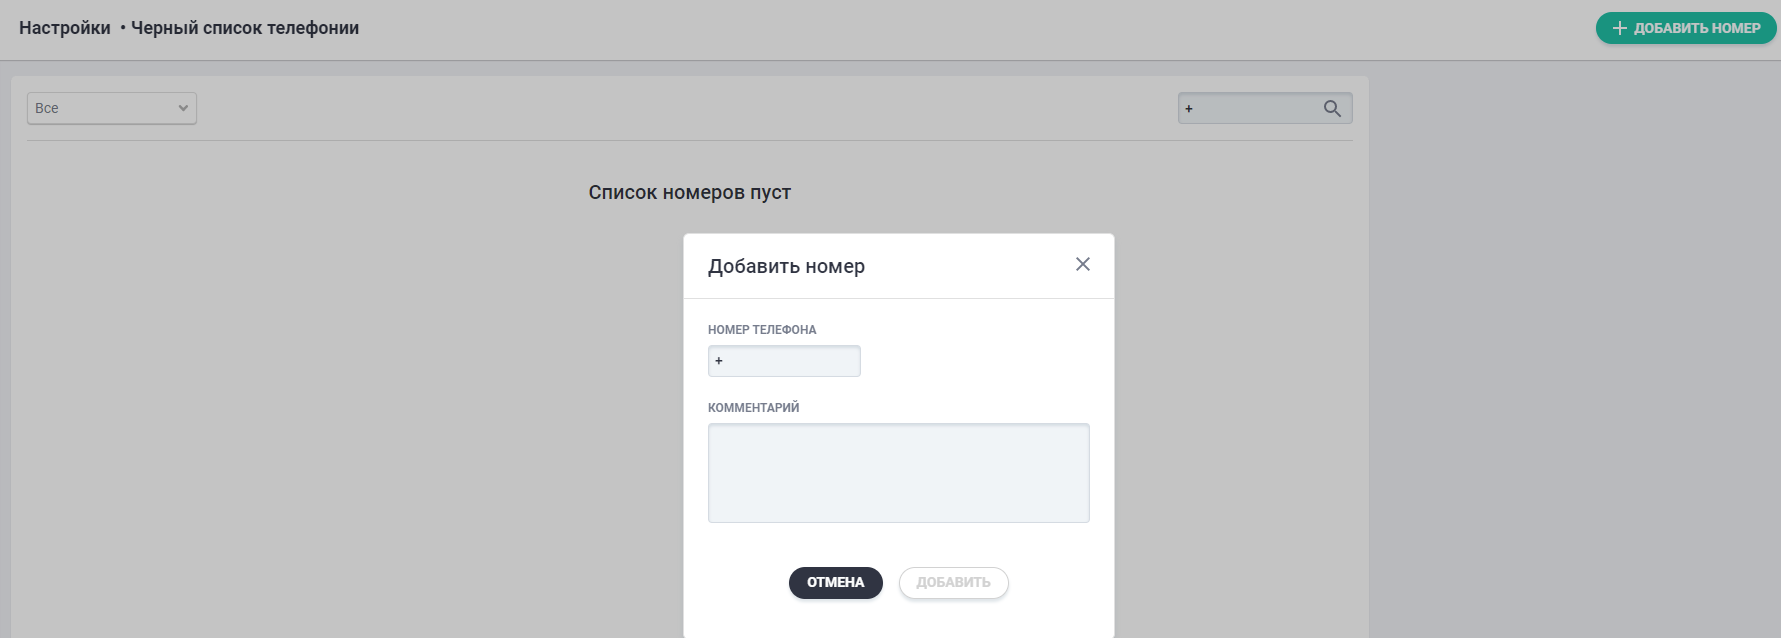Select Черный список телефонии breadcrumb
Screen dimensions: 1781x638
[245, 28]
